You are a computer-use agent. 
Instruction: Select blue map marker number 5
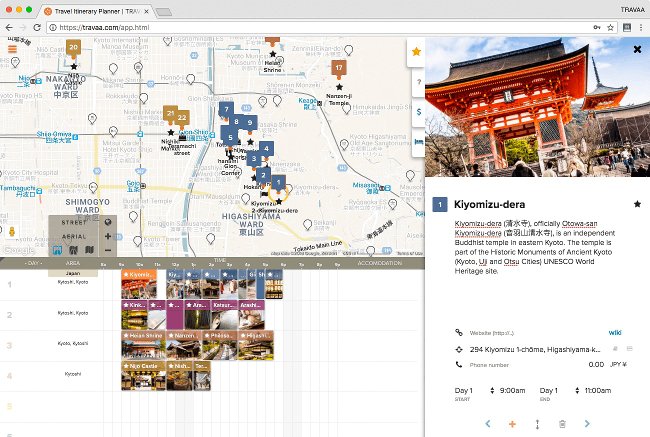[230, 137]
